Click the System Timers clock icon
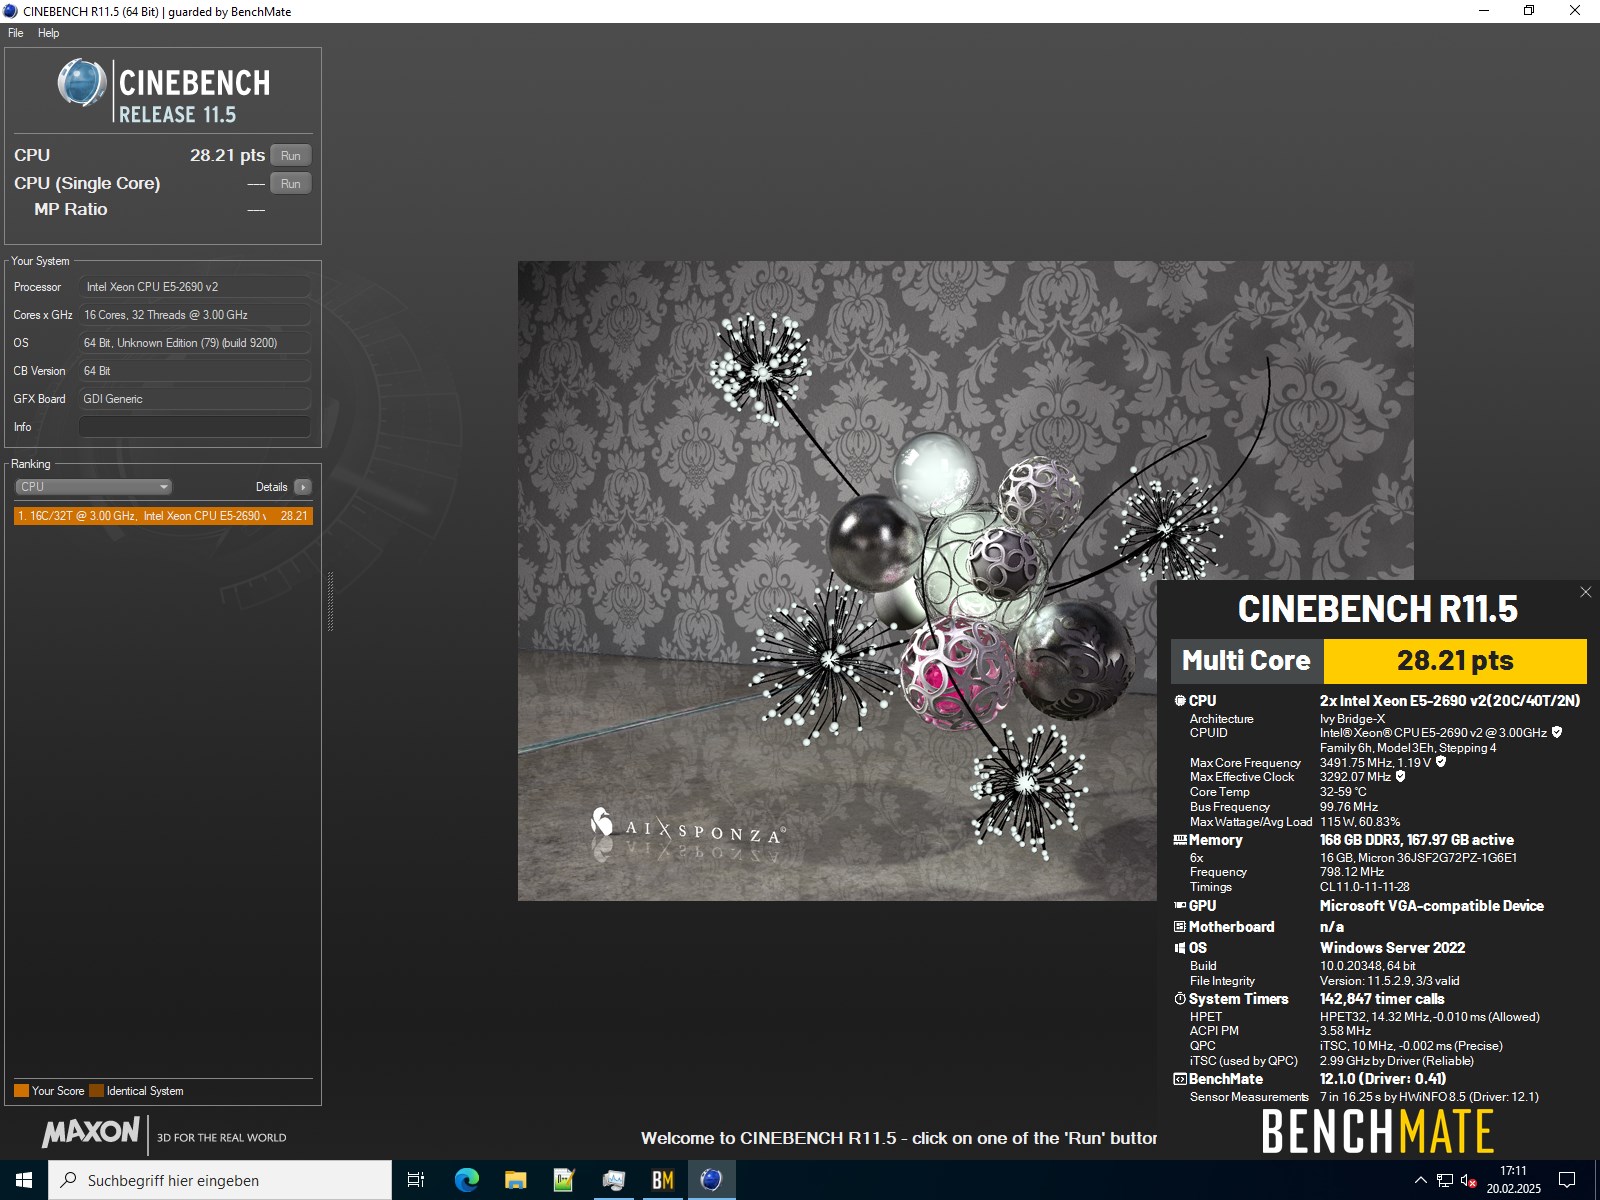 [x=1180, y=999]
